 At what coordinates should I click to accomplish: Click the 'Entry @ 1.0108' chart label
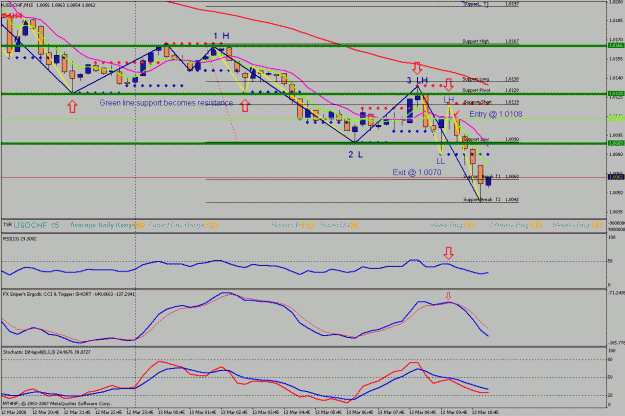click(x=495, y=114)
